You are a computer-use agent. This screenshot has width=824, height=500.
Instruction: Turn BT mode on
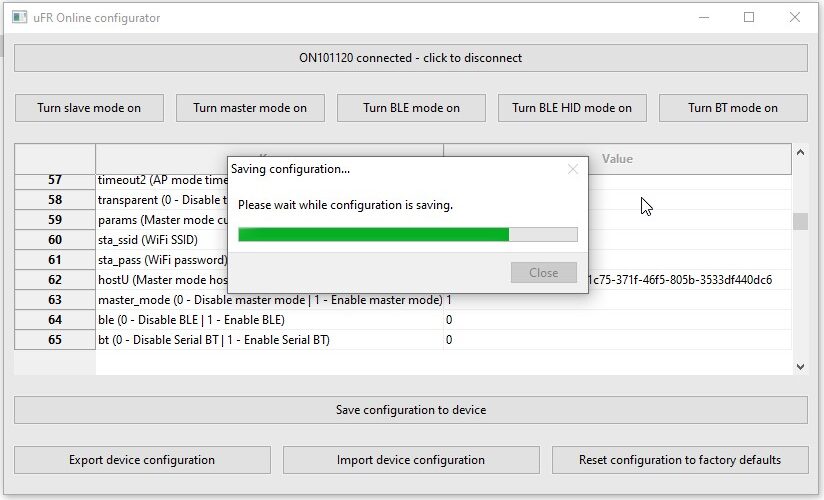tap(733, 108)
